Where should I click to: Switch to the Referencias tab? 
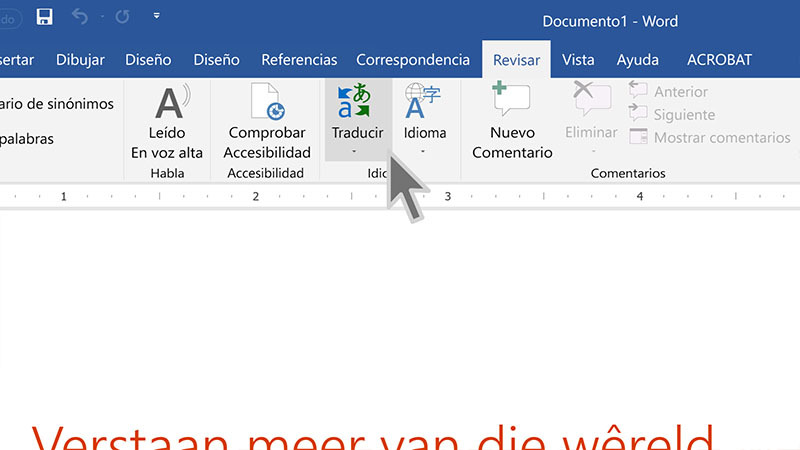click(297, 60)
